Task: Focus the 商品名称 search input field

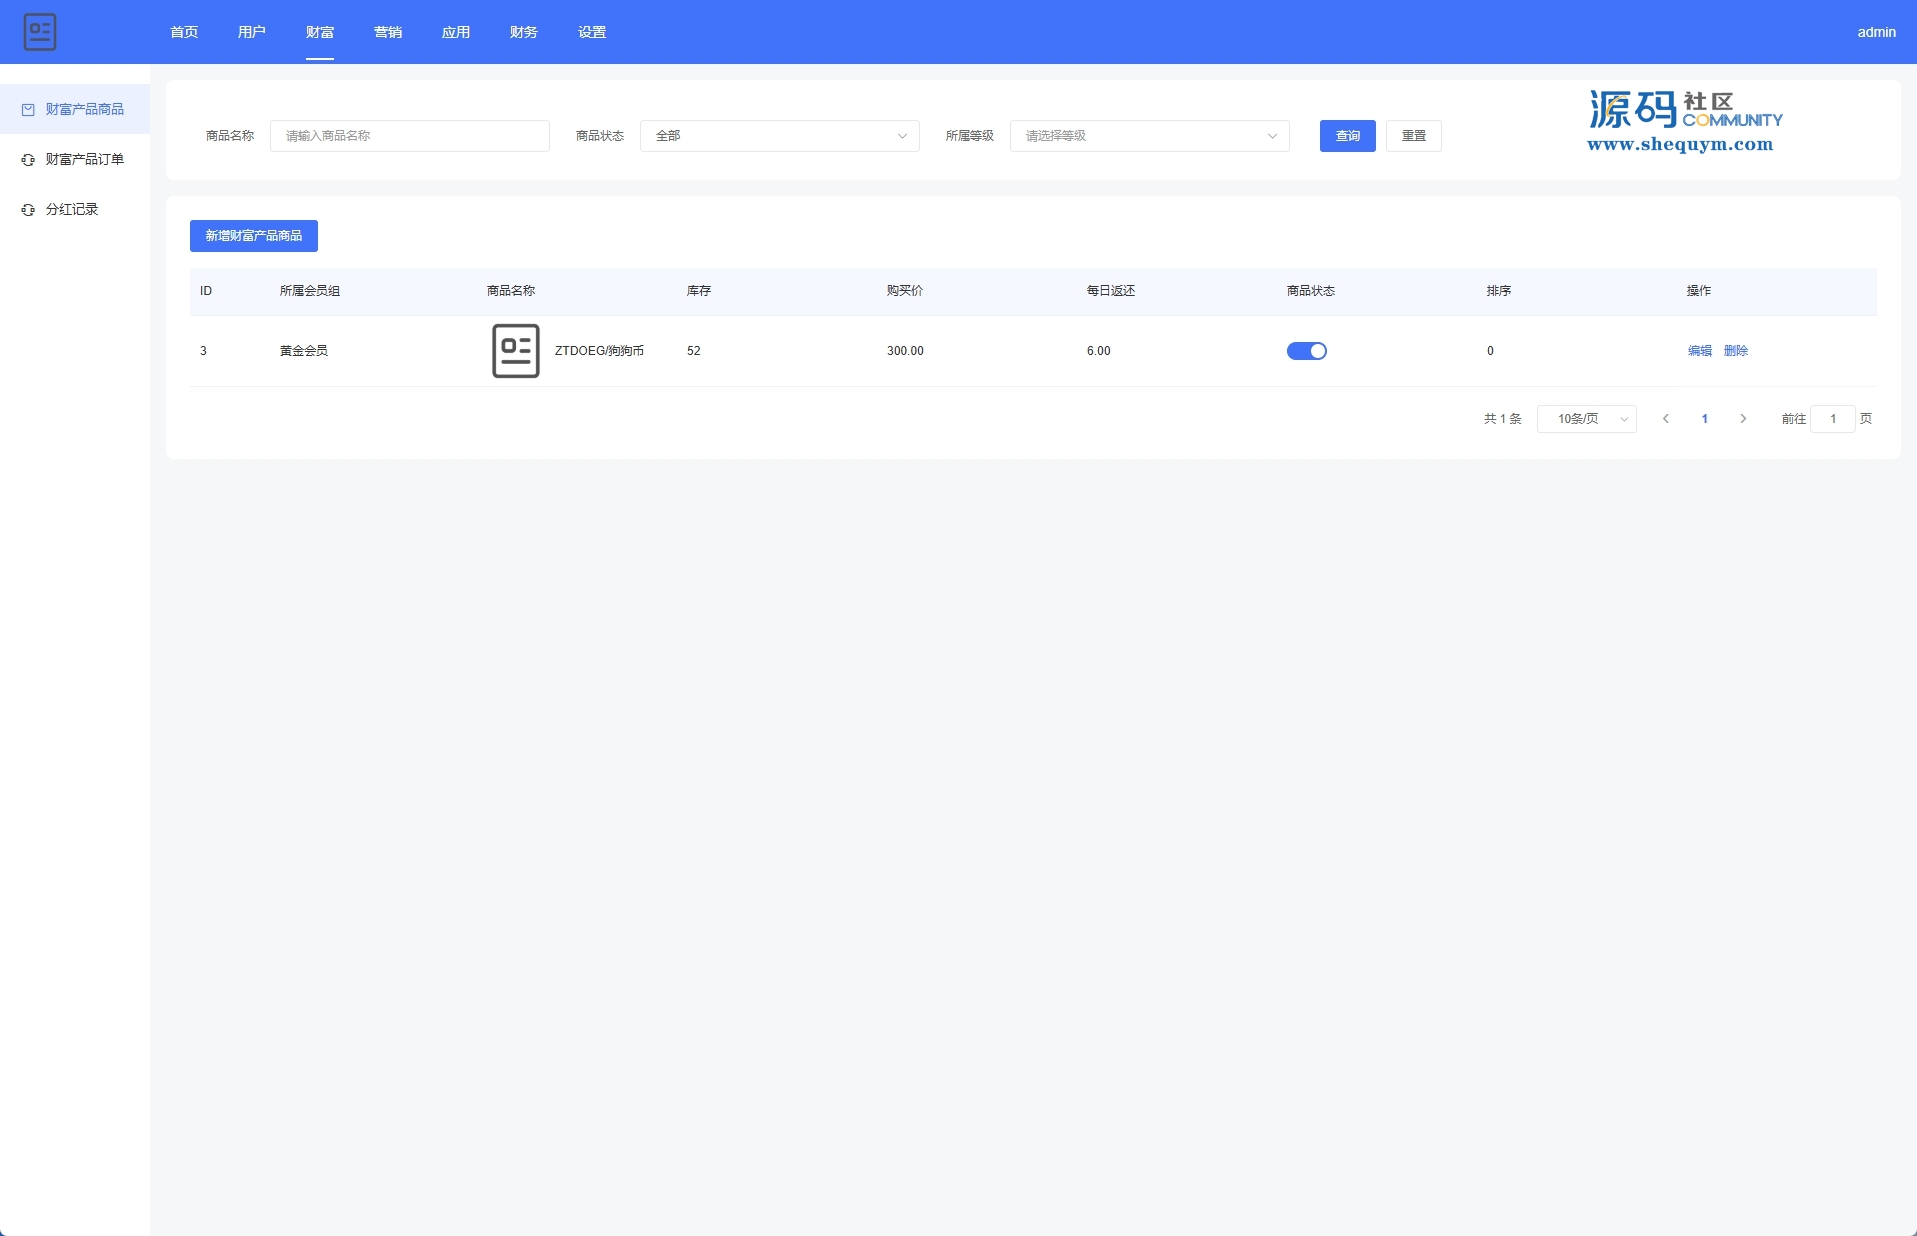Action: coord(410,136)
